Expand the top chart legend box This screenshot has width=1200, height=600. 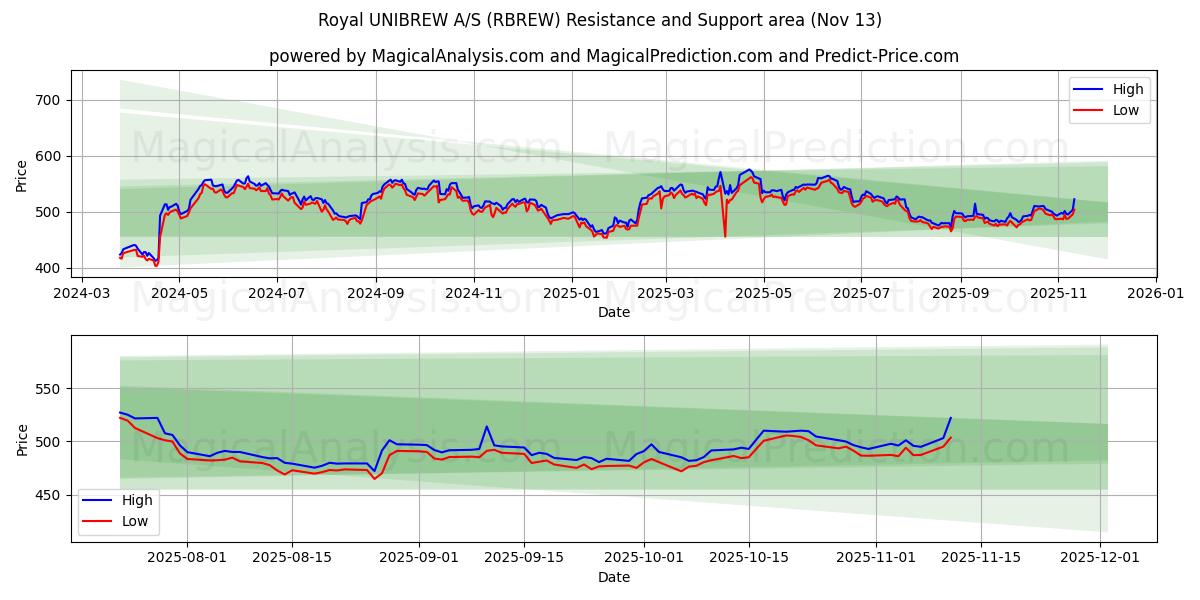pyautogui.click(x=1110, y=99)
